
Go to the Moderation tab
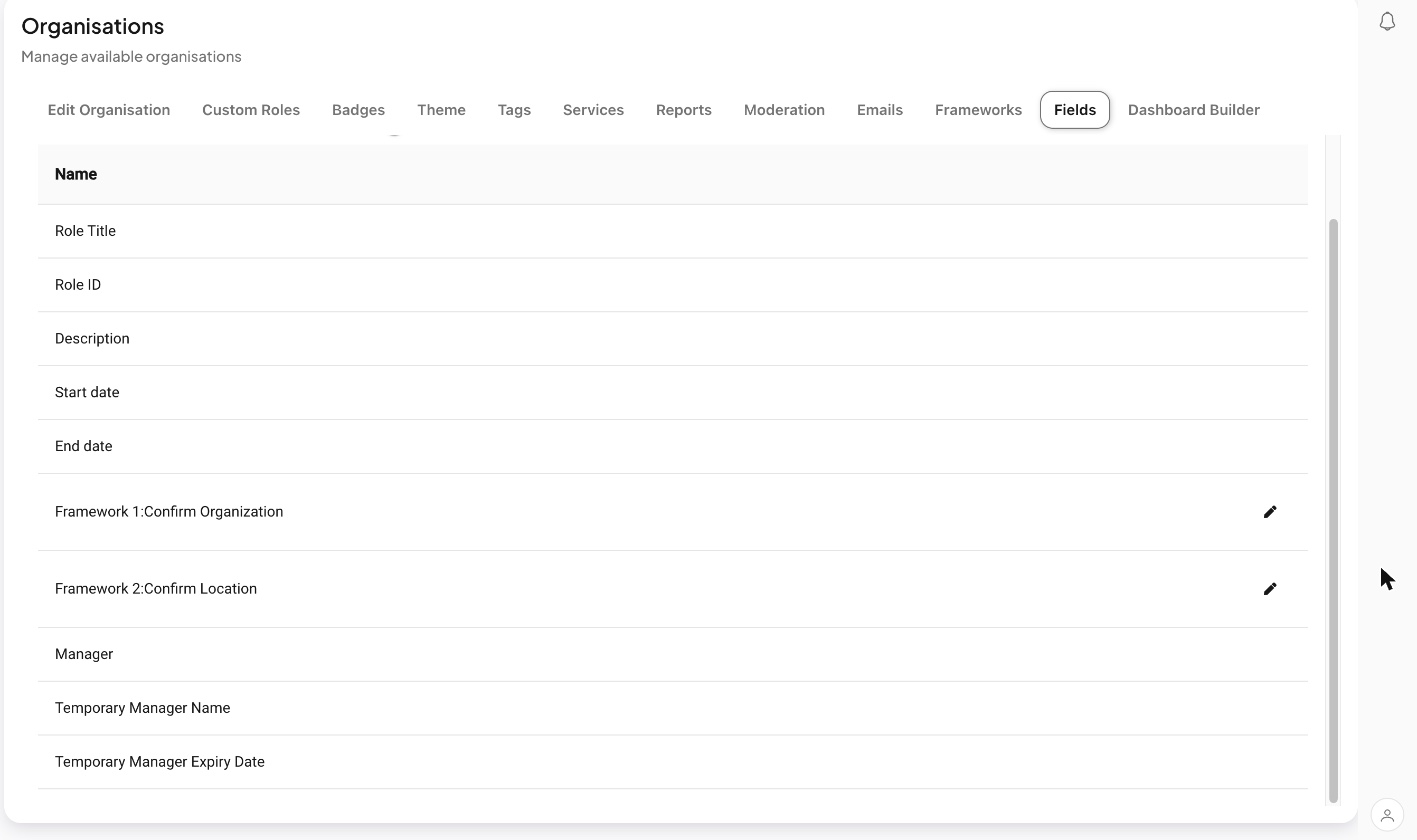(x=784, y=110)
